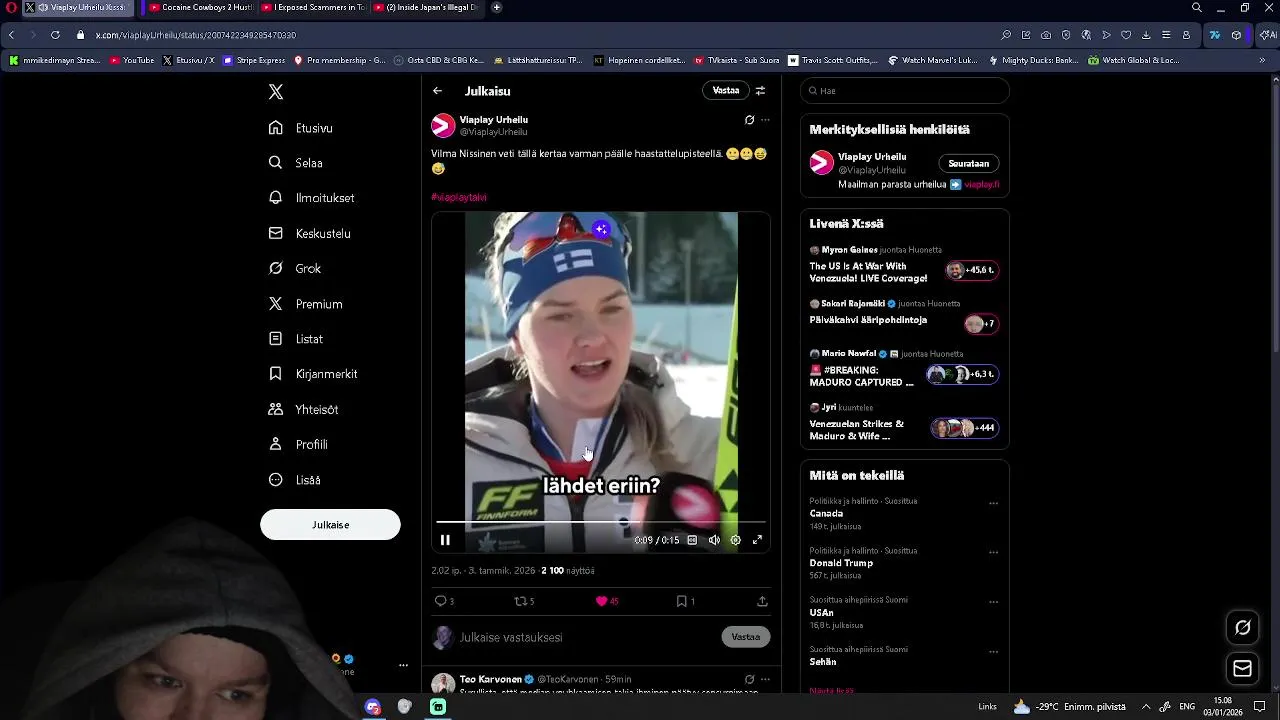Viewport: 1280px width, 720px height.
Task: Open the Canada trend
Action: coord(826,513)
